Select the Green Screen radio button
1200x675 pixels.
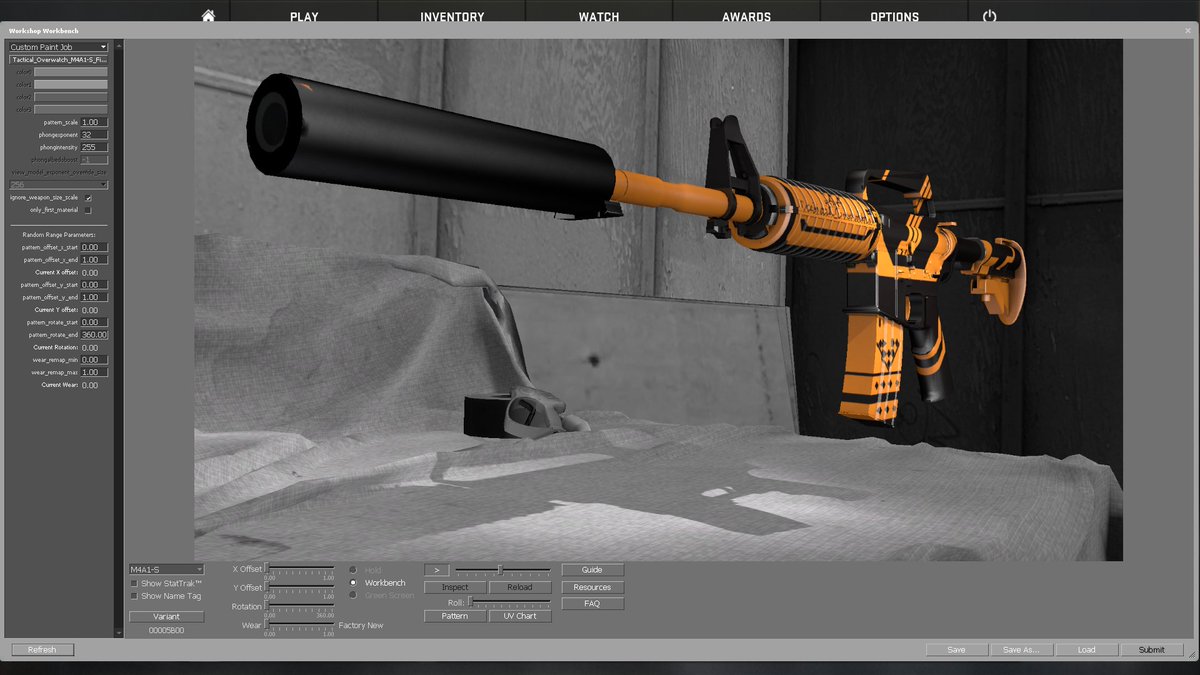pos(355,596)
